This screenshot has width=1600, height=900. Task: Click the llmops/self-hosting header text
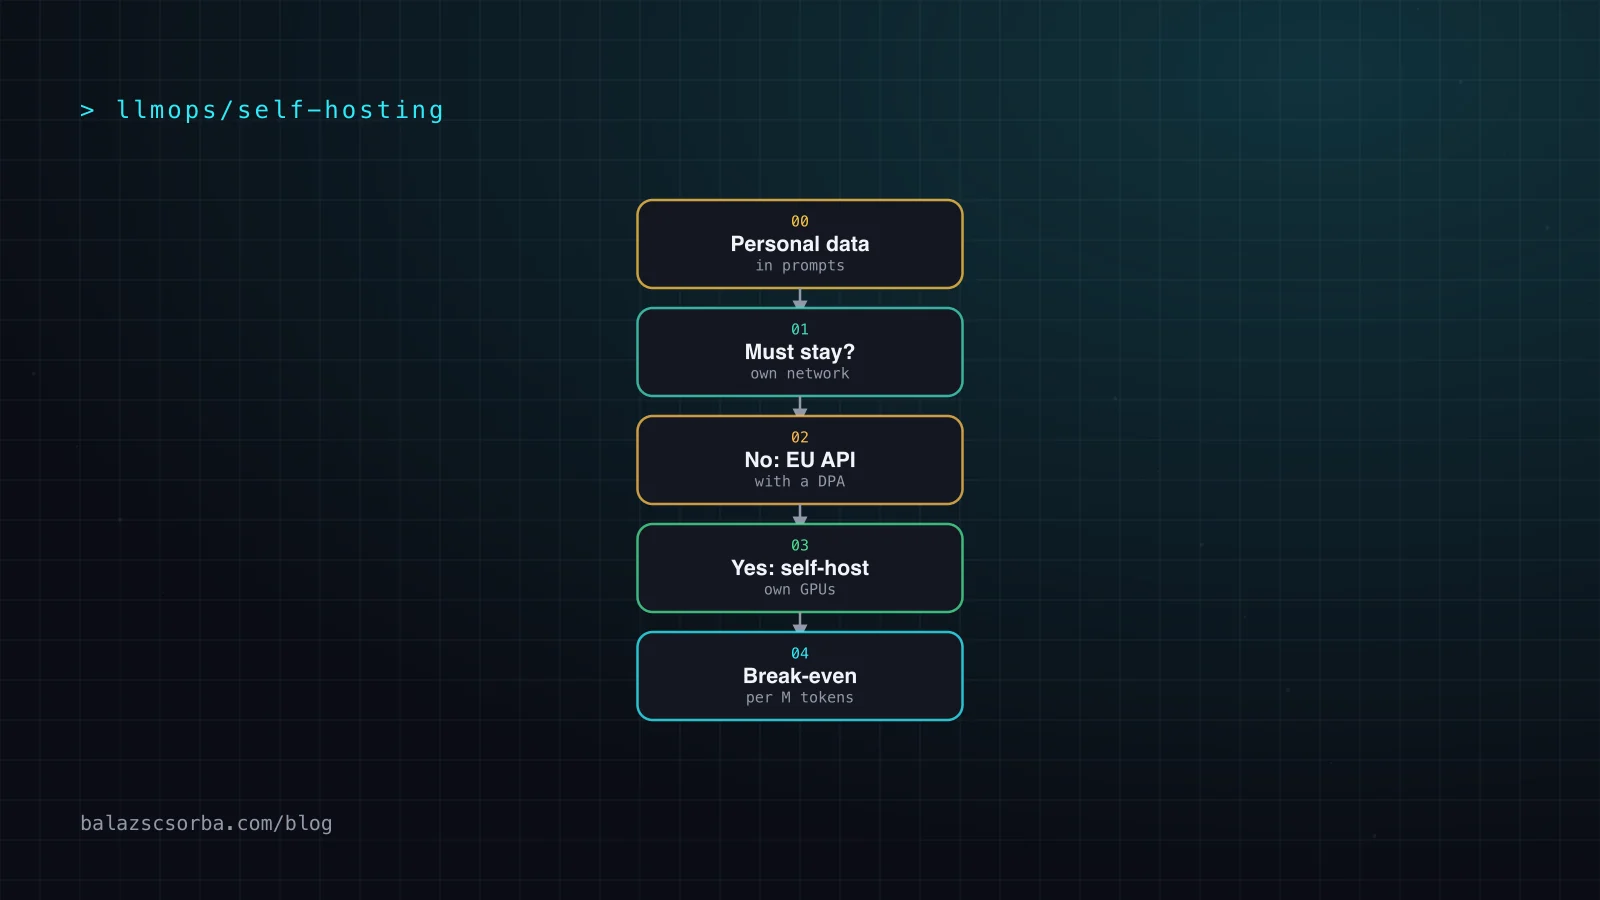click(x=280, y=110)
